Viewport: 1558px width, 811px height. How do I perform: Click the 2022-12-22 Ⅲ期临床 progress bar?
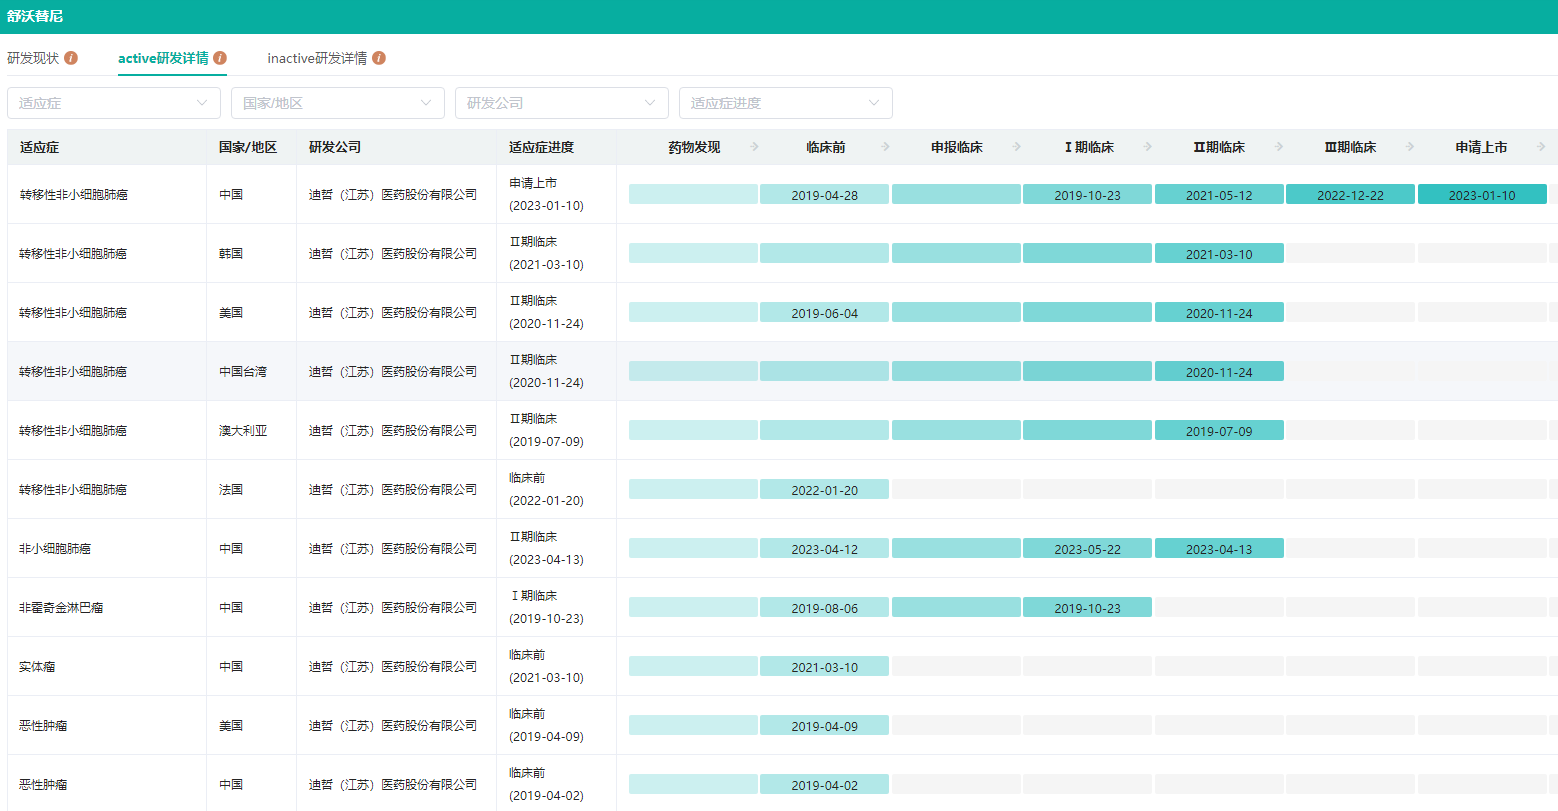(x=1350, y=195)
